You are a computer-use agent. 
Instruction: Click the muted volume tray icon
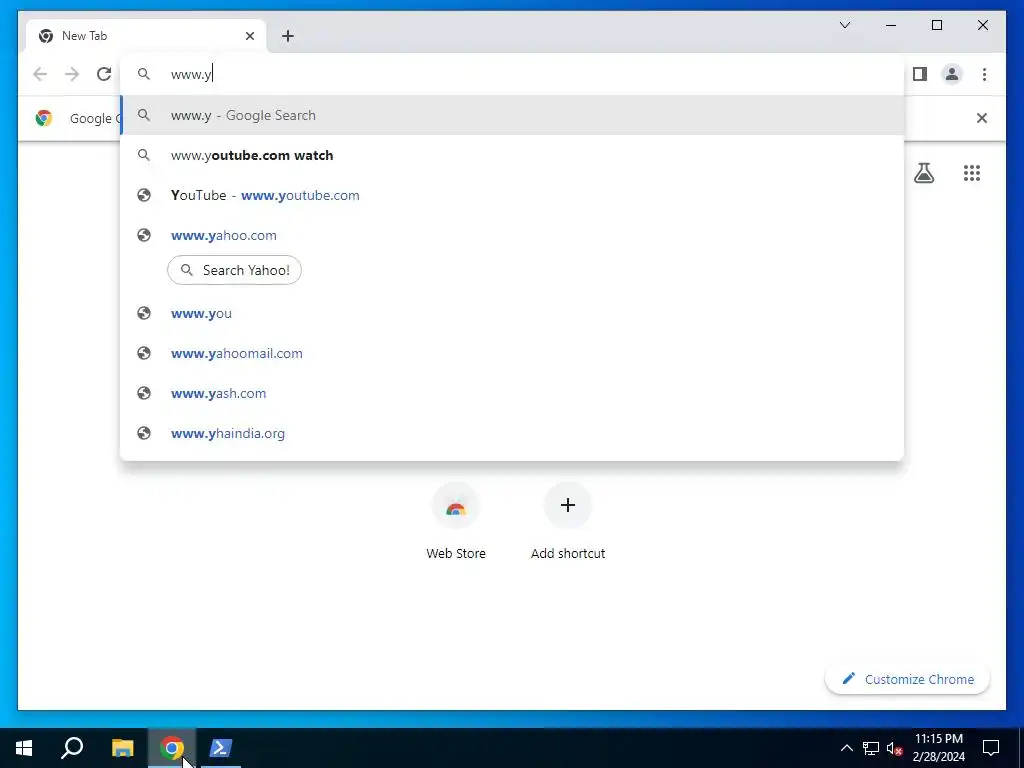click(895, 748)
